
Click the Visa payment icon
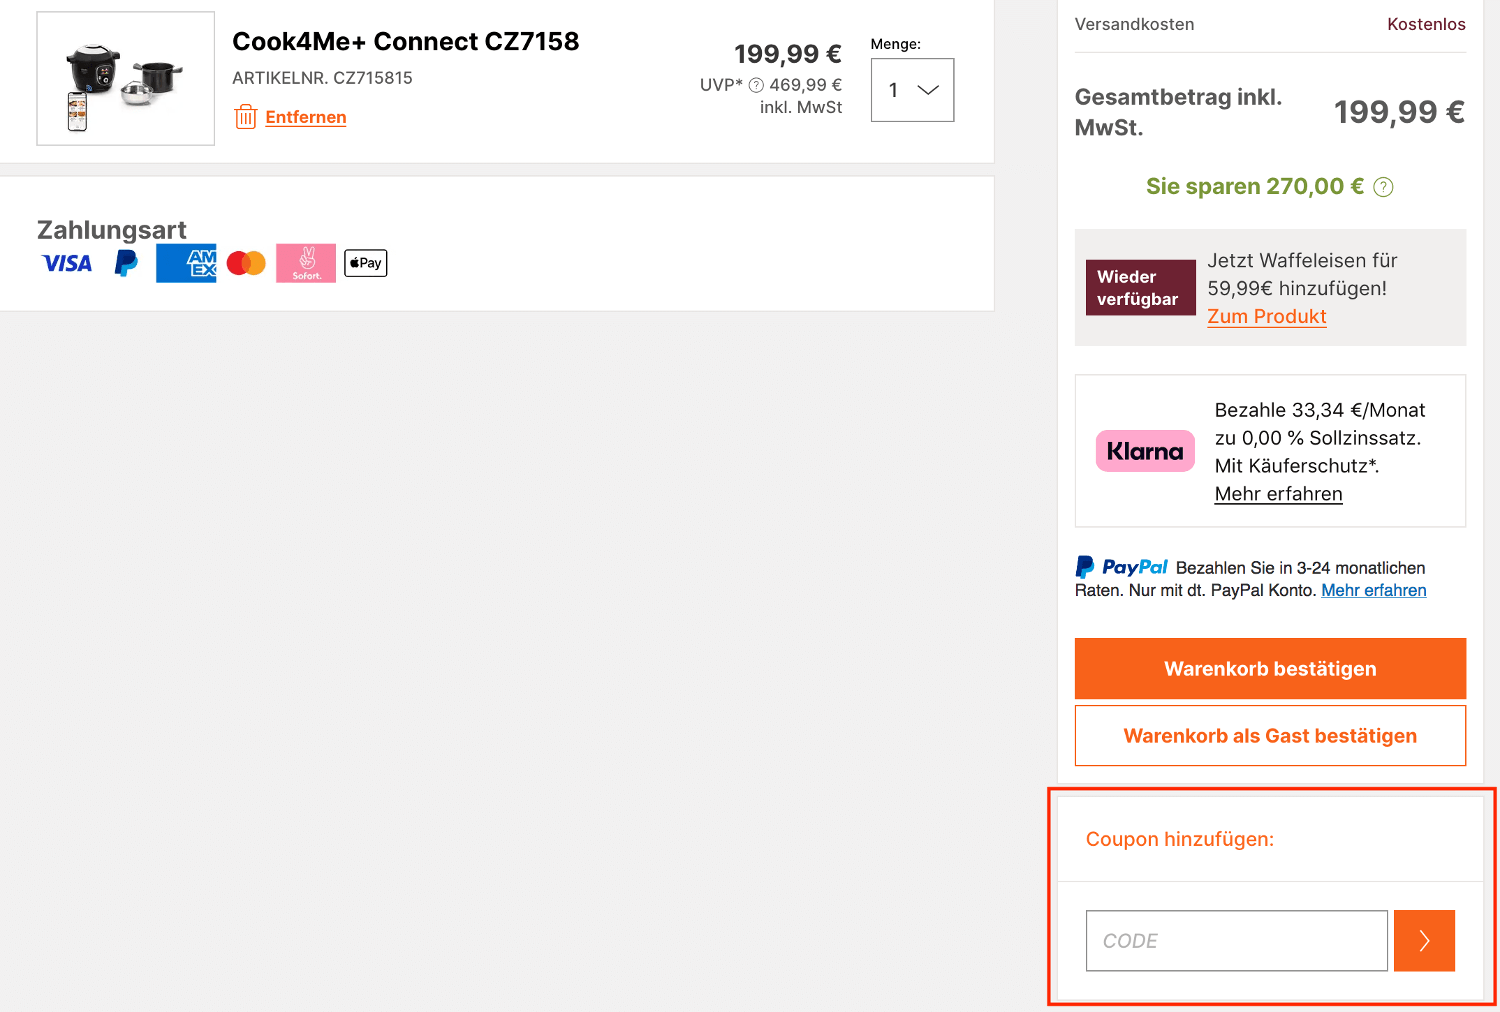tap(67, 263)
